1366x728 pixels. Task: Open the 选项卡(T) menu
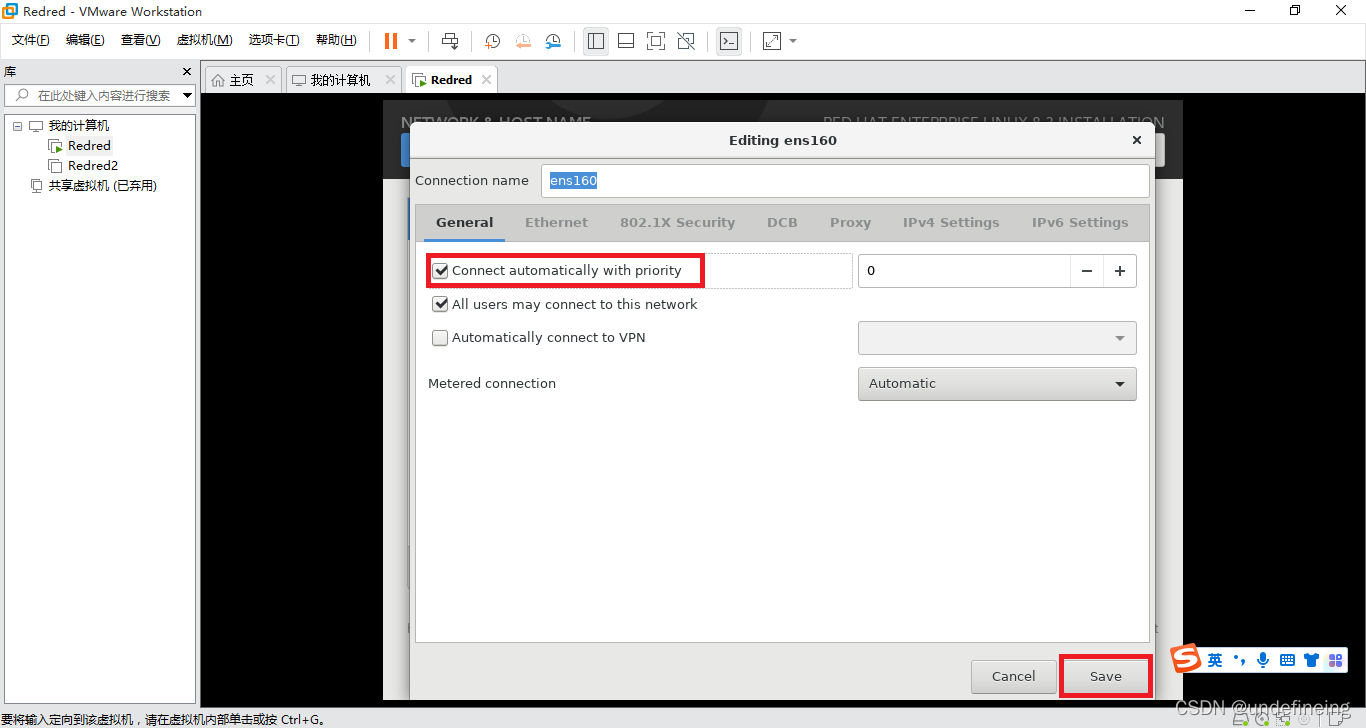pyautogui.click(x=274, y=40)
